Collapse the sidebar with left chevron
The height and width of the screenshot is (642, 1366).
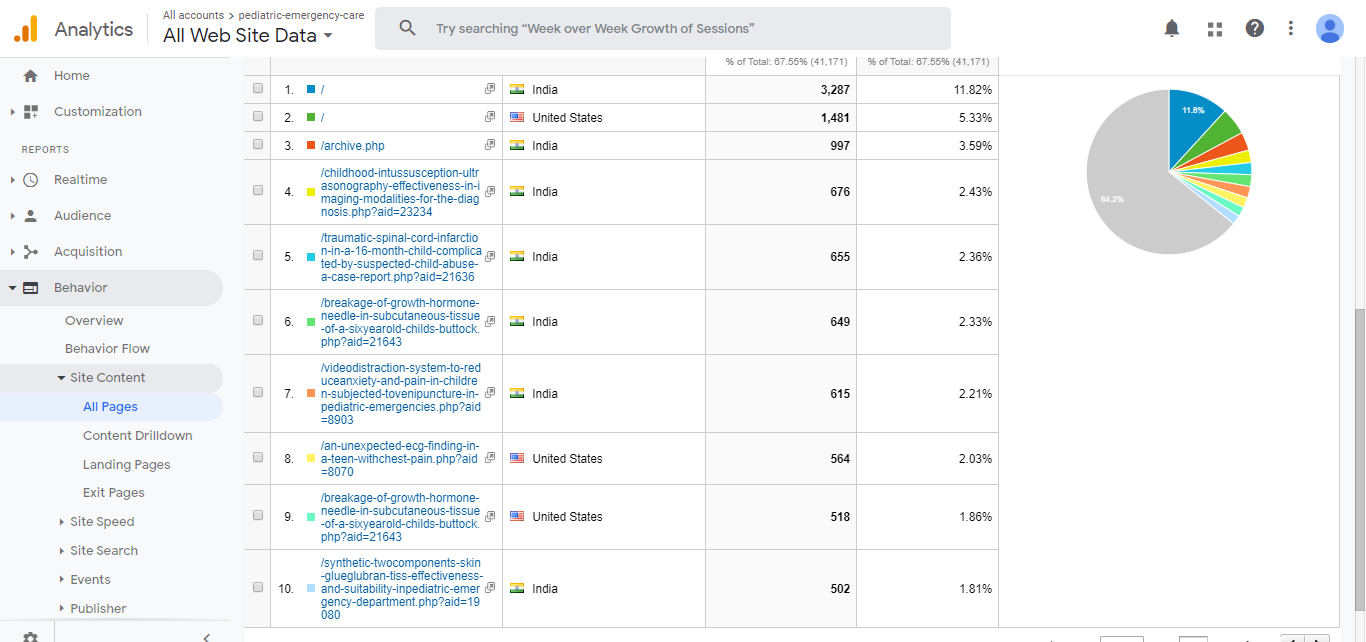pyautogui.click(x=206, y=637)
